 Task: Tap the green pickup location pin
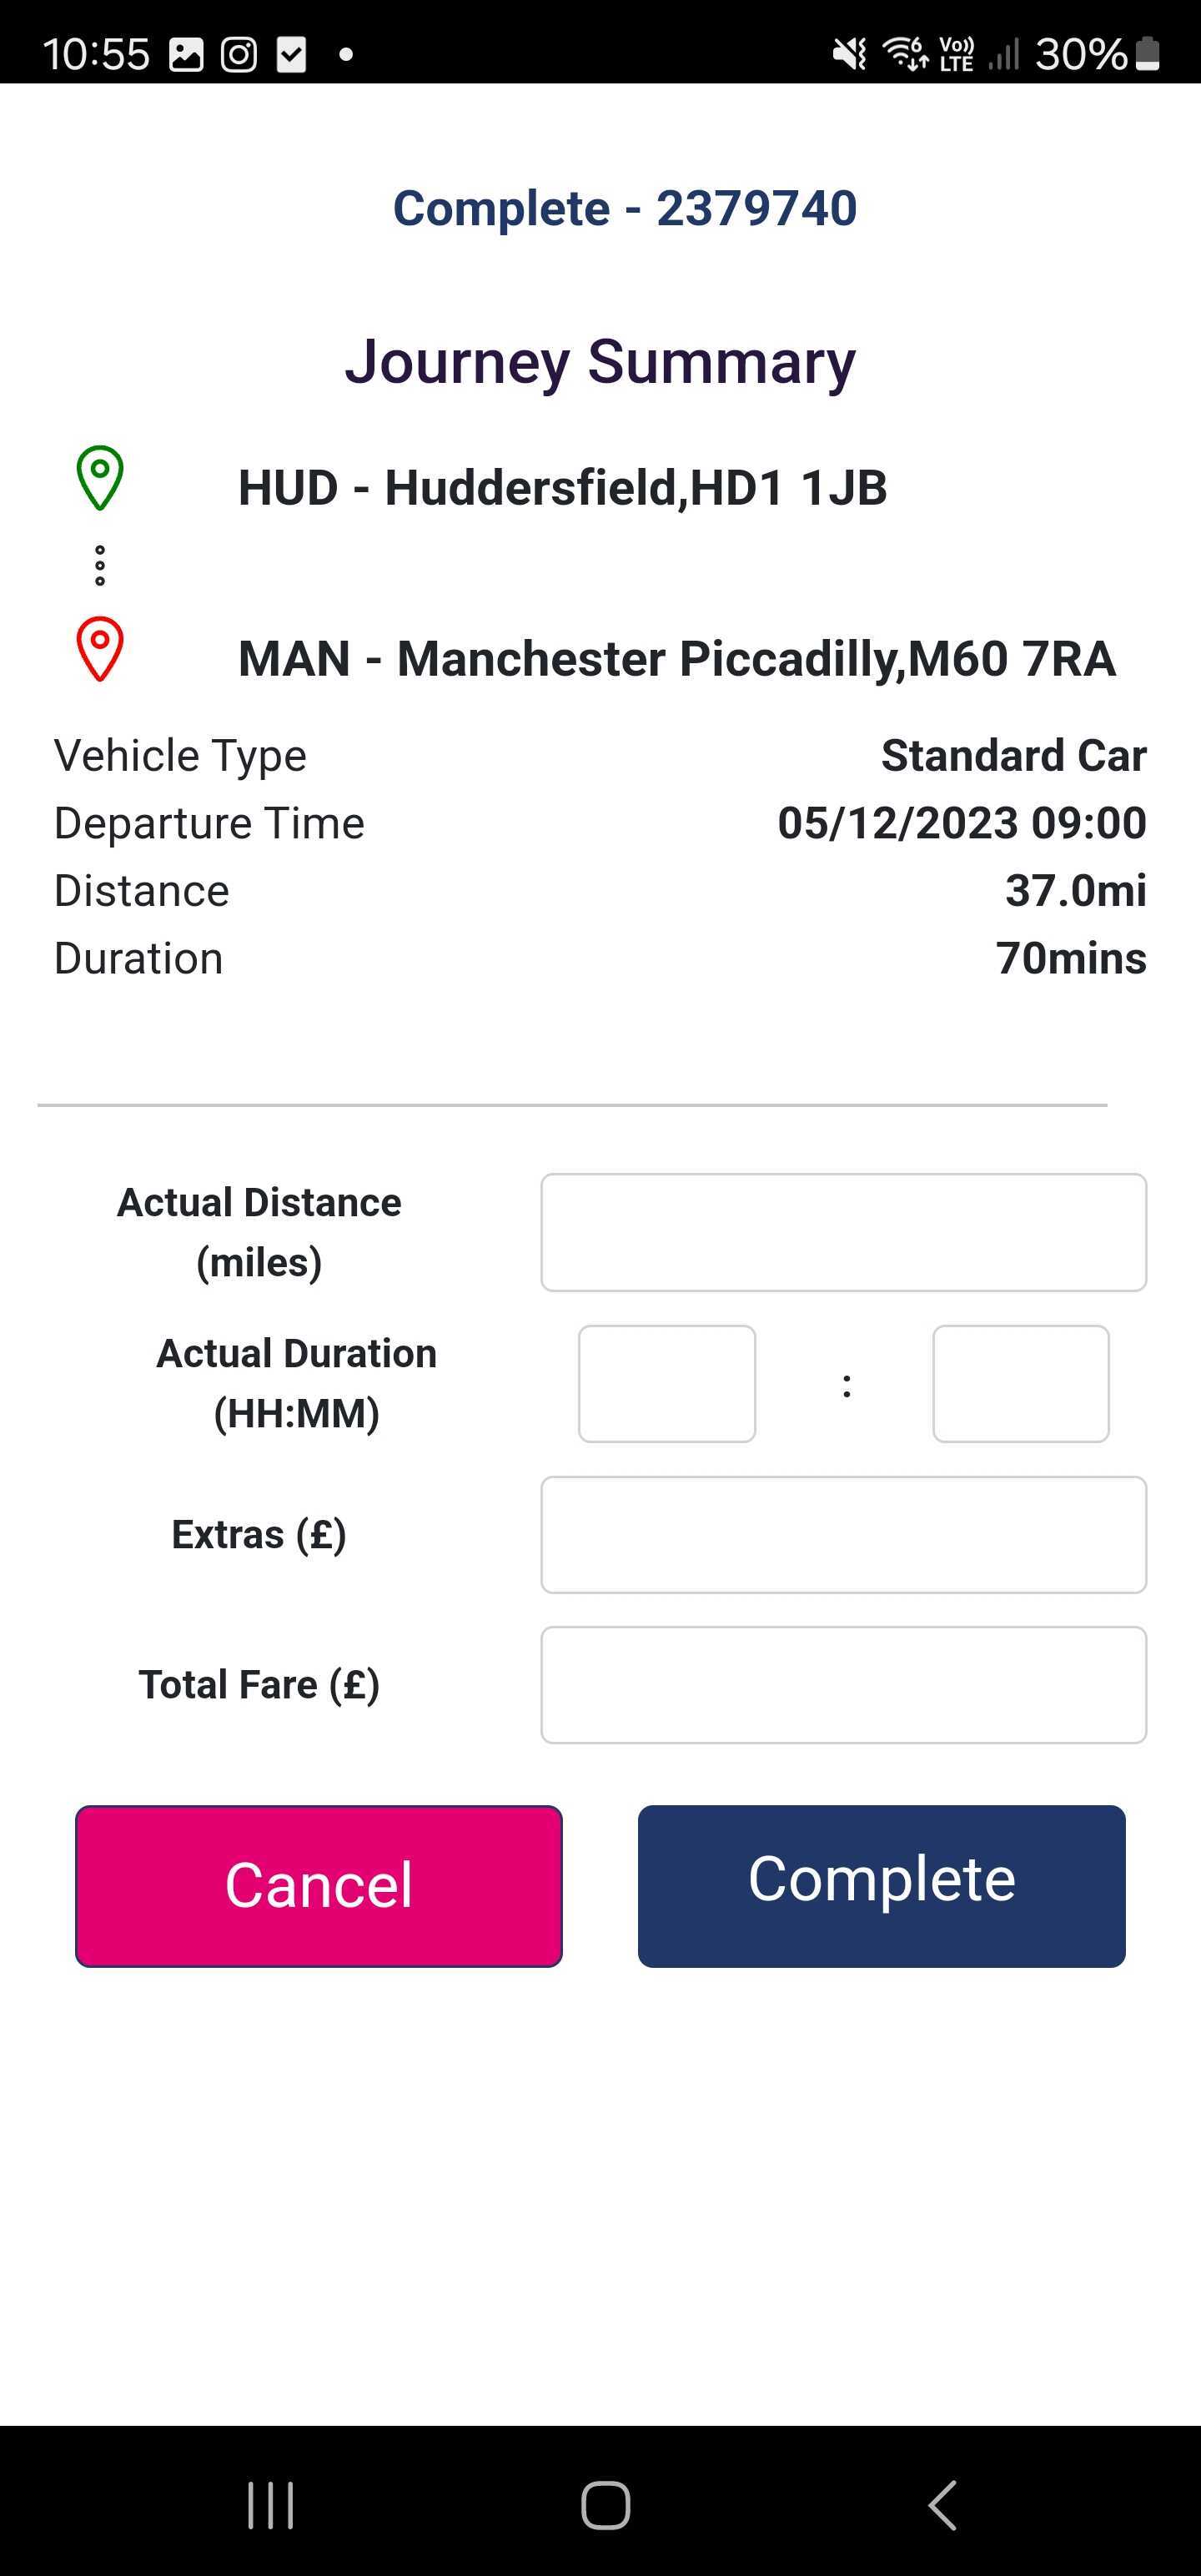tap(100, 477)
